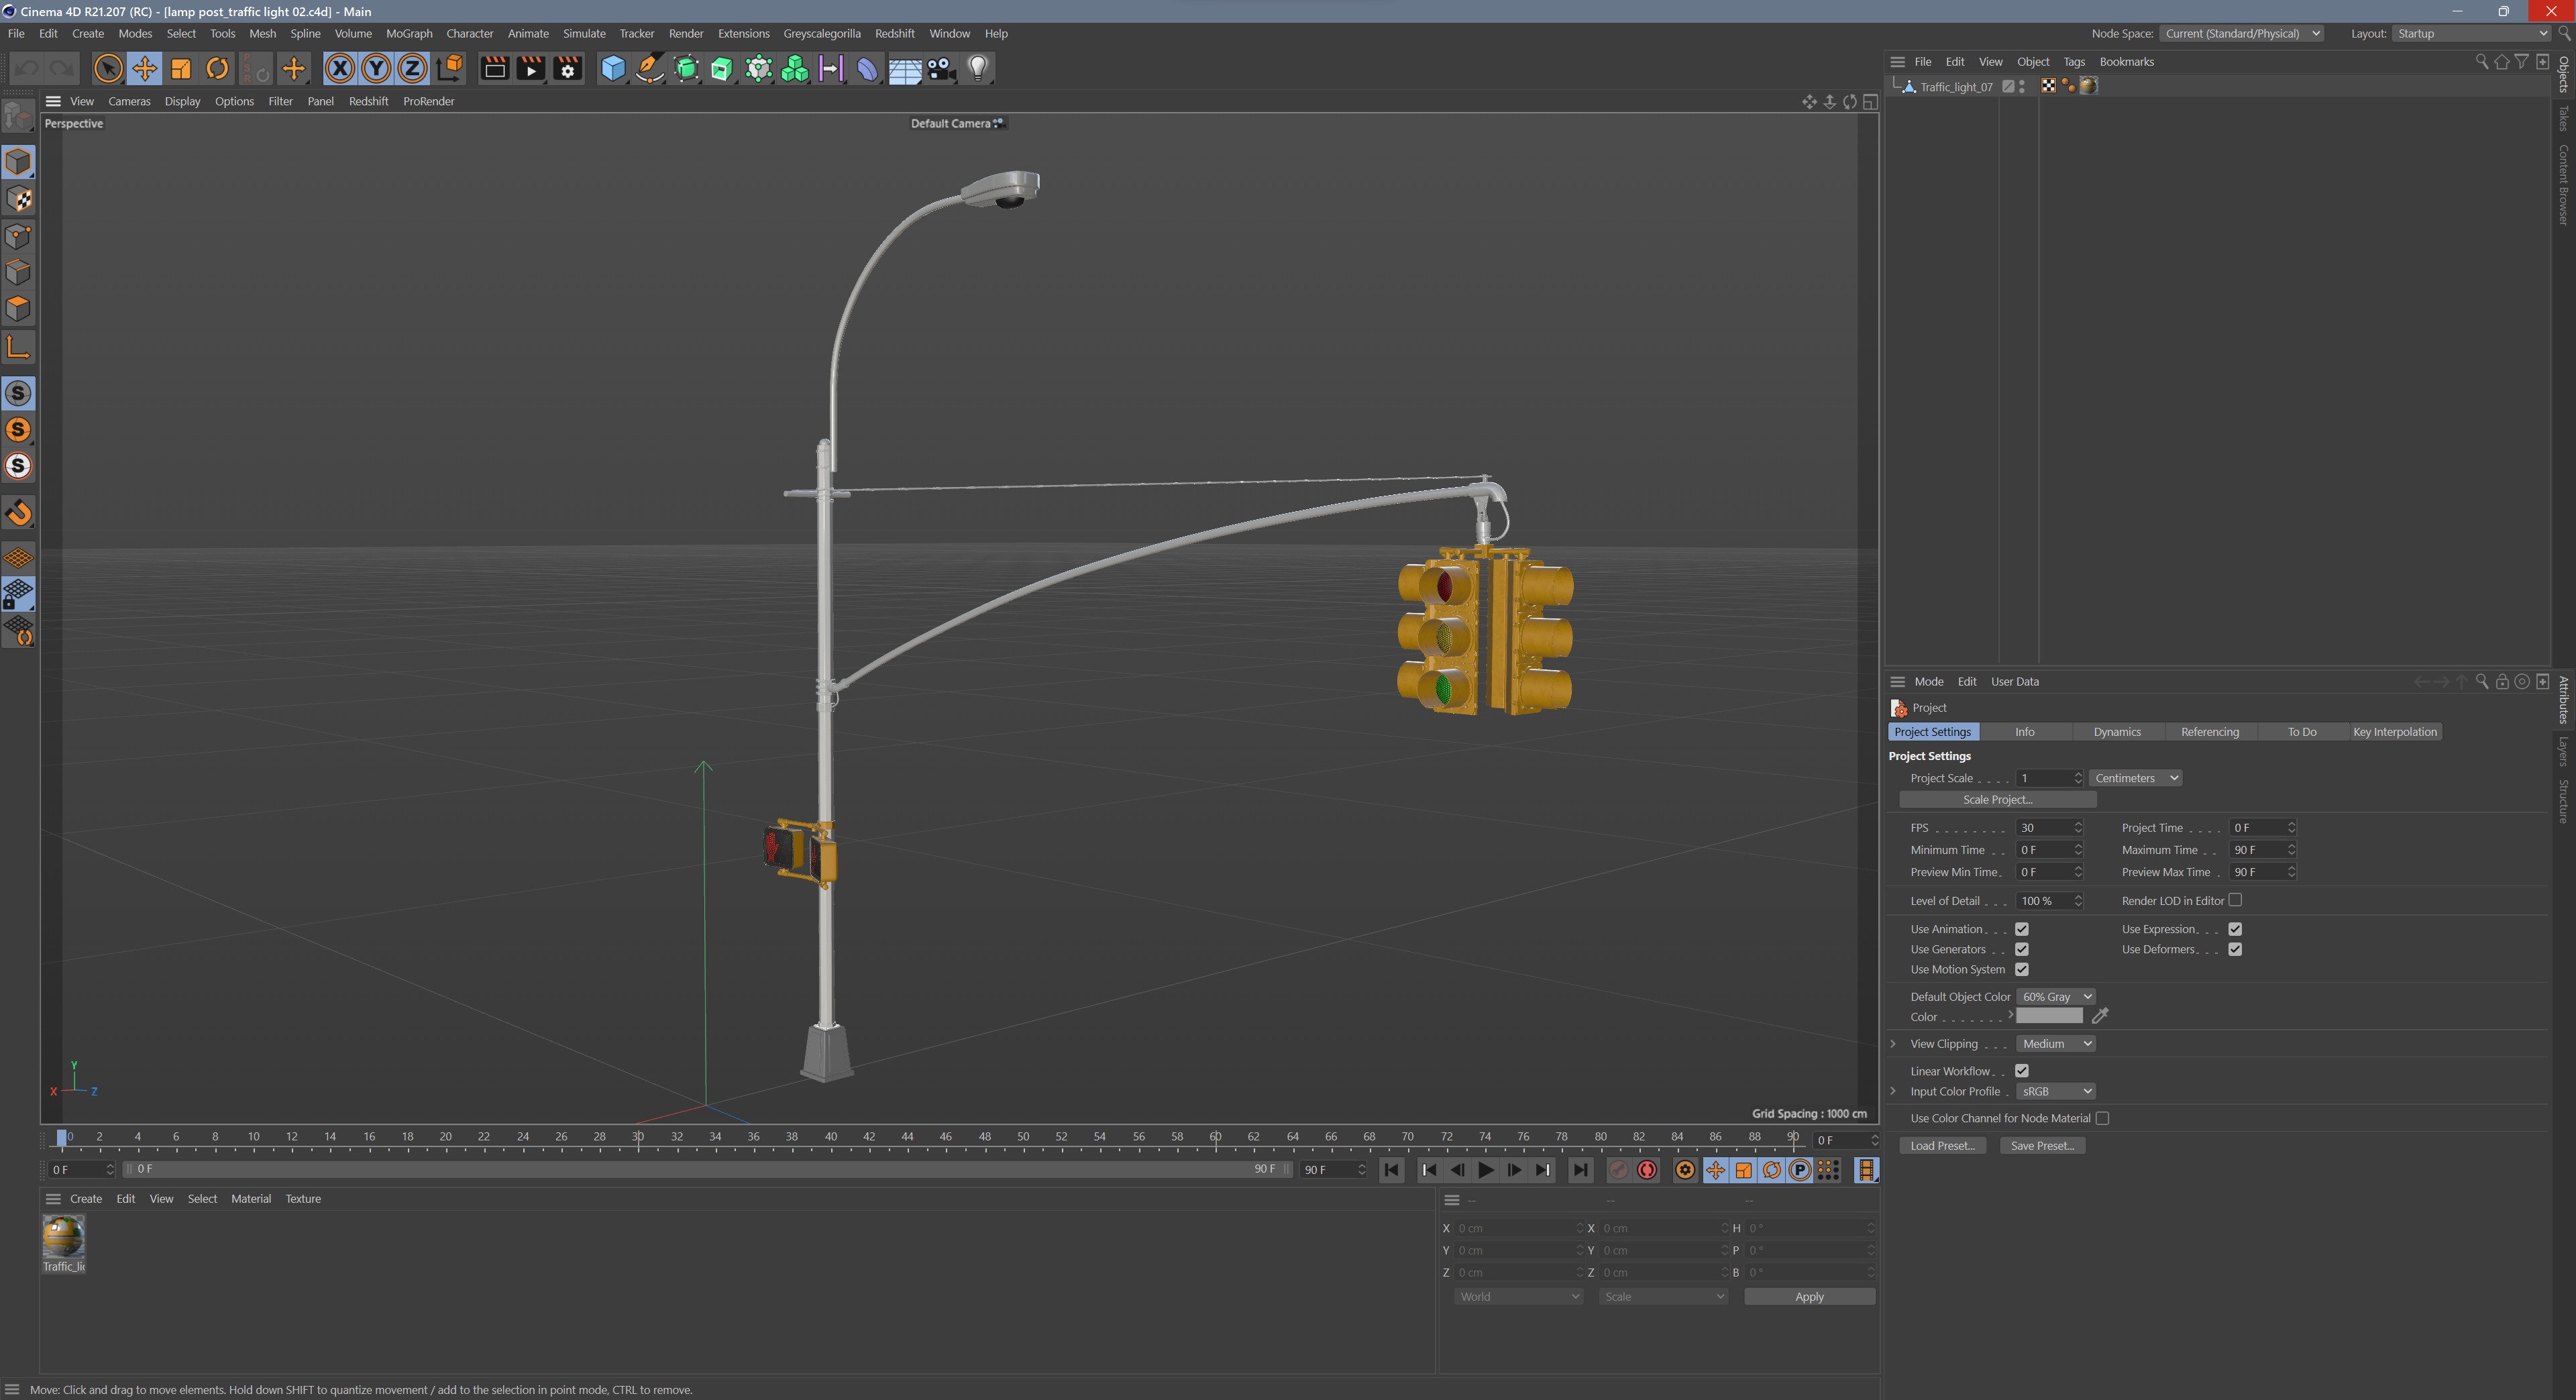
Task: Add a Cube primitive object
Action: click(613, 68)
